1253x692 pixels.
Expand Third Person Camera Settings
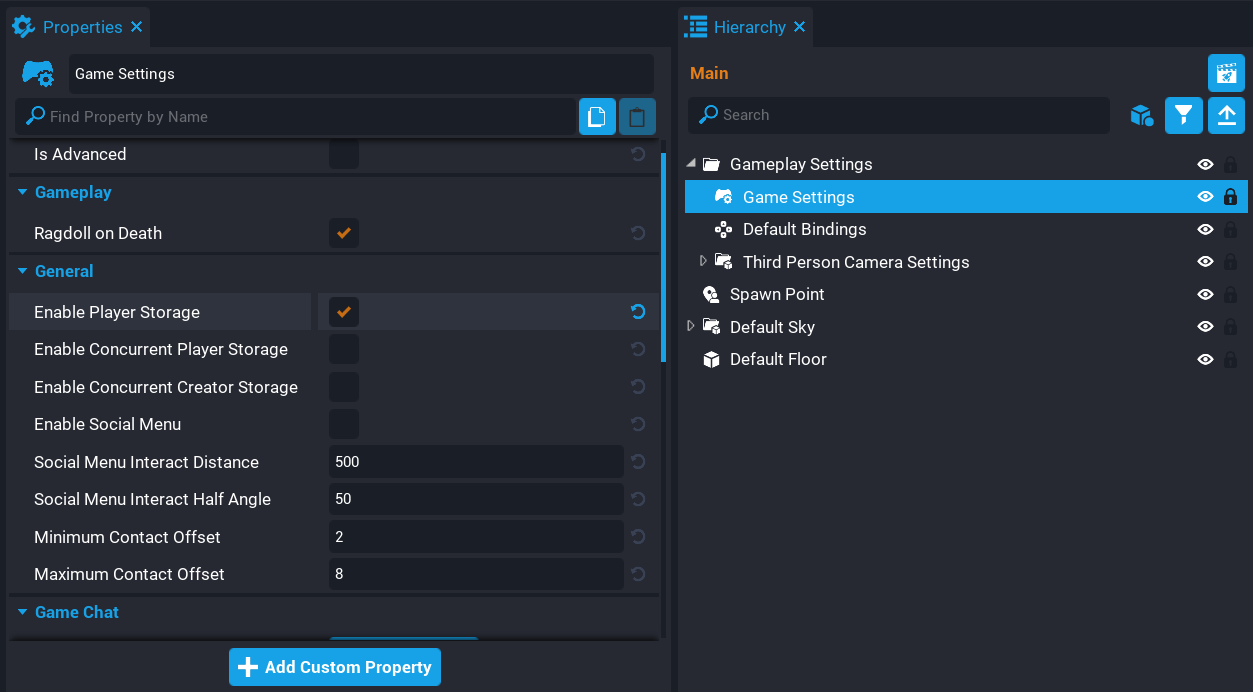(703, 261)
